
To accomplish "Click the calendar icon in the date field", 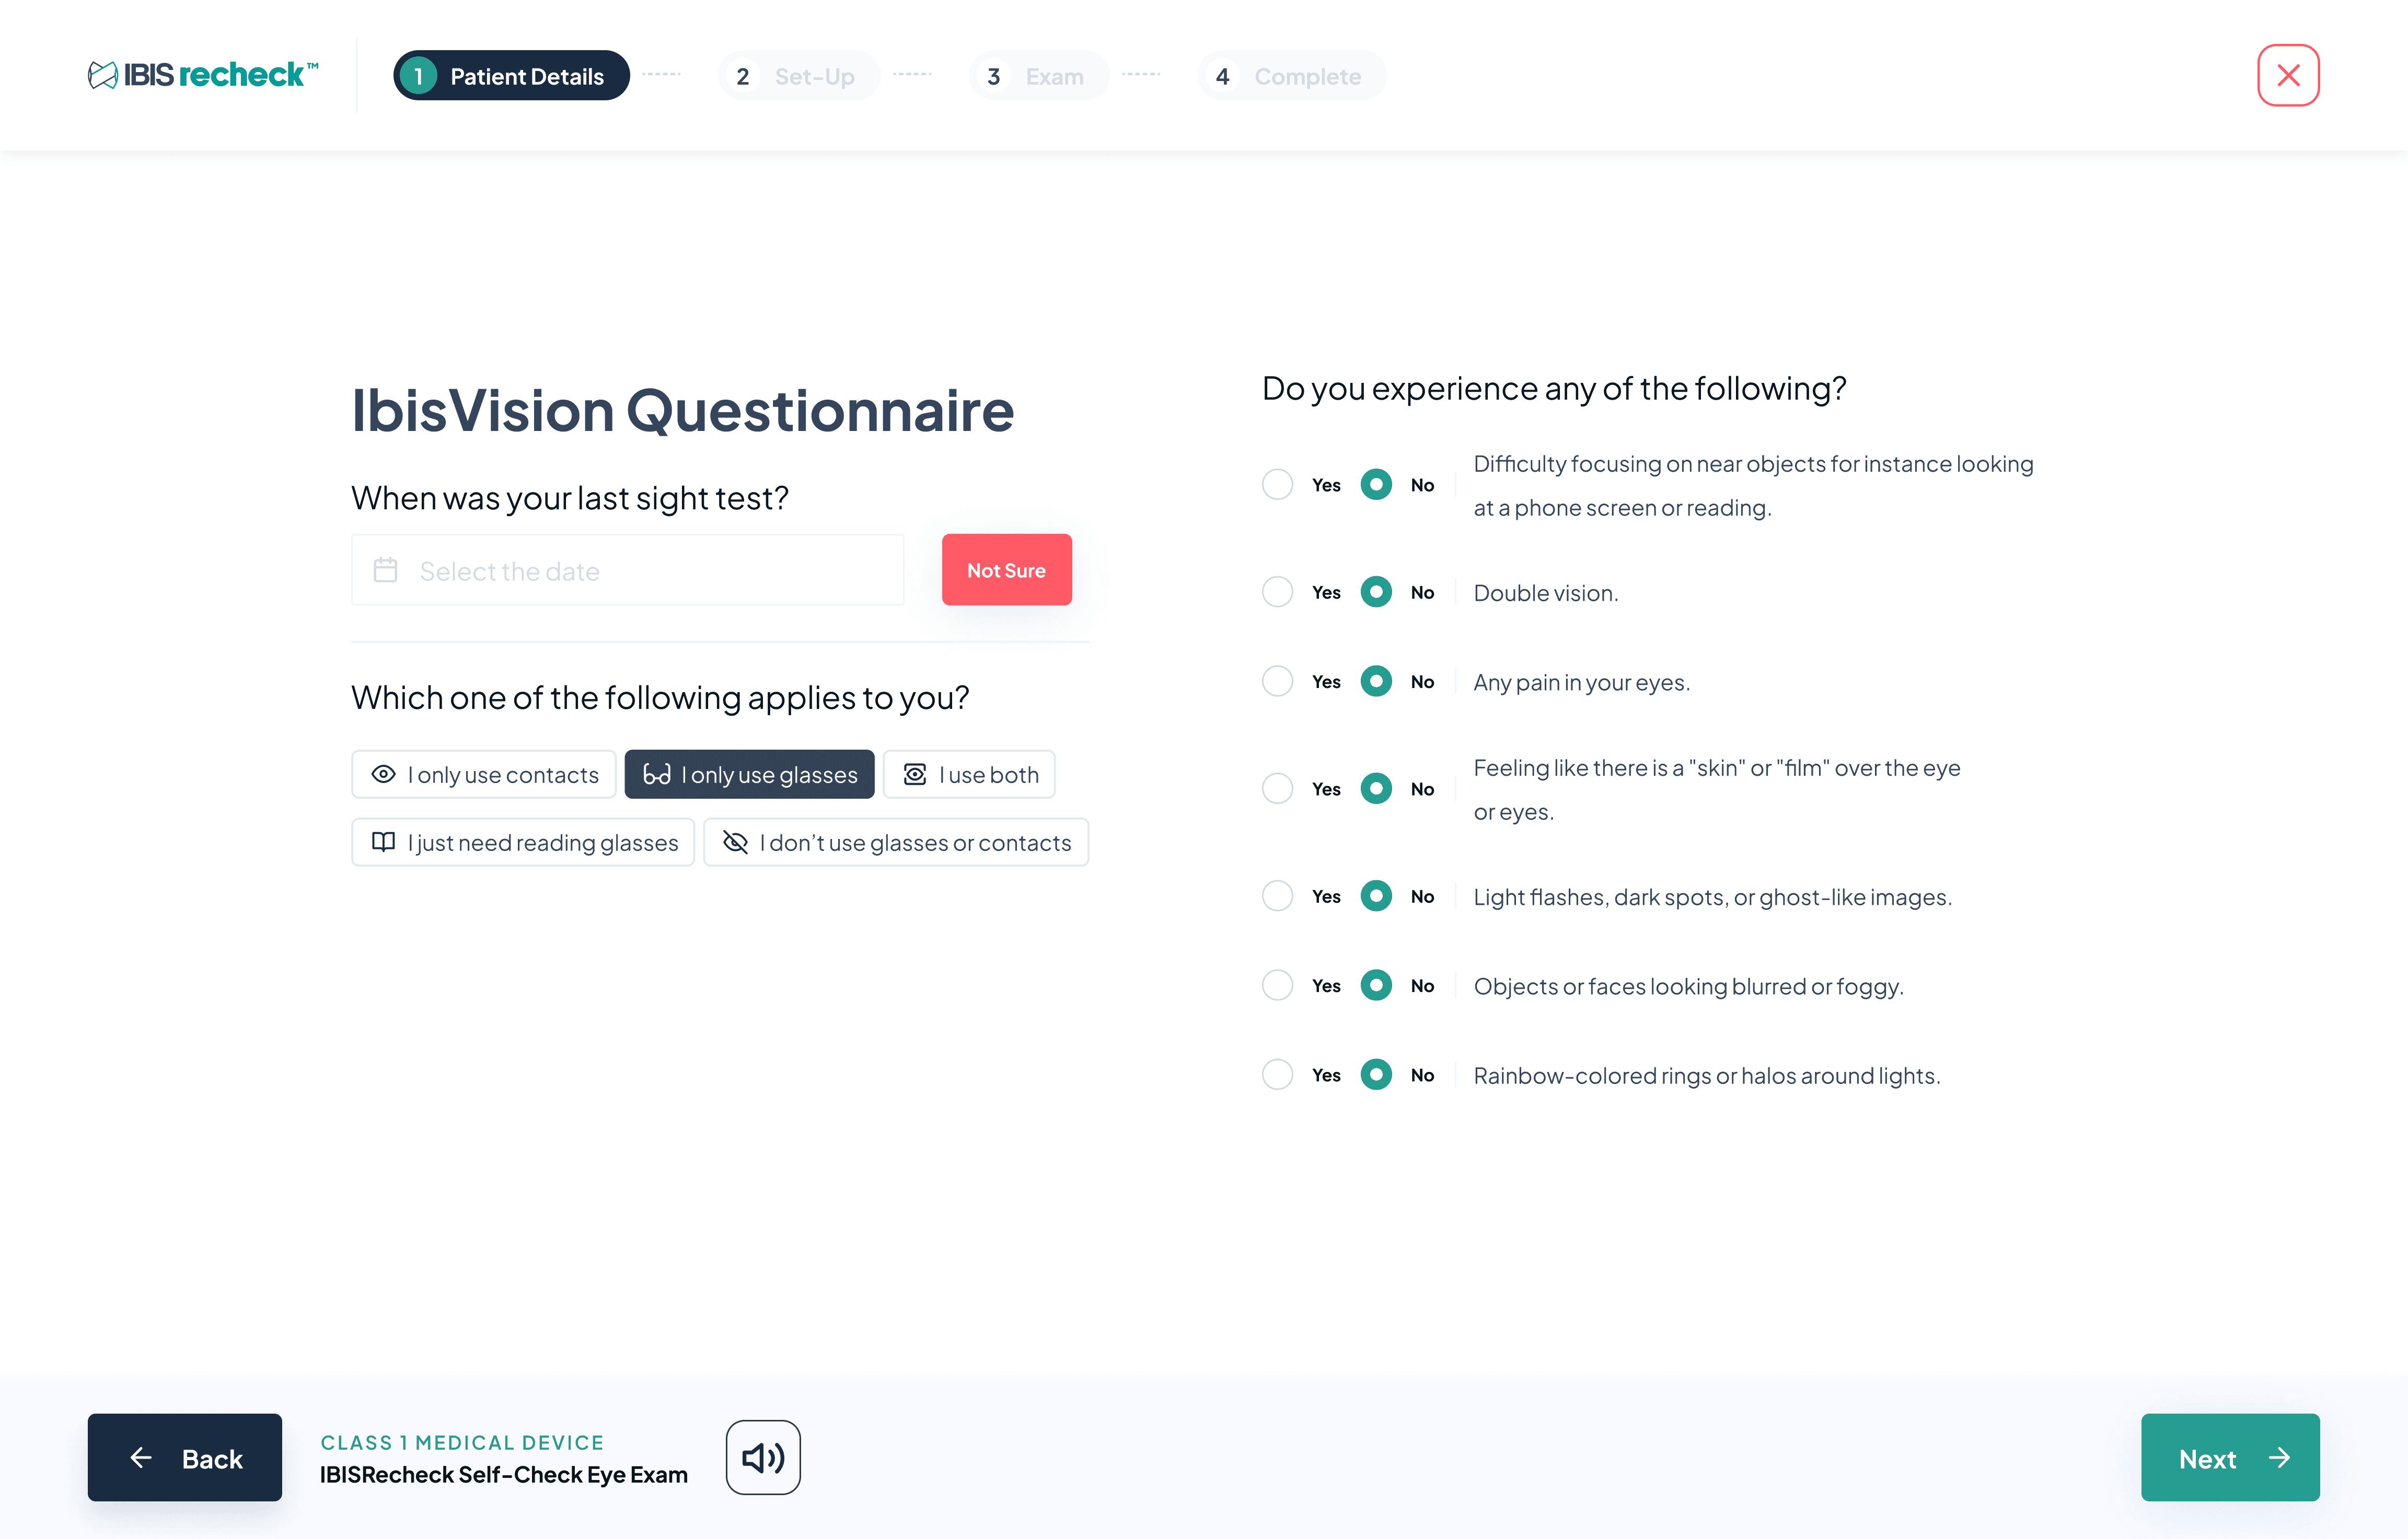I will 387,569.
